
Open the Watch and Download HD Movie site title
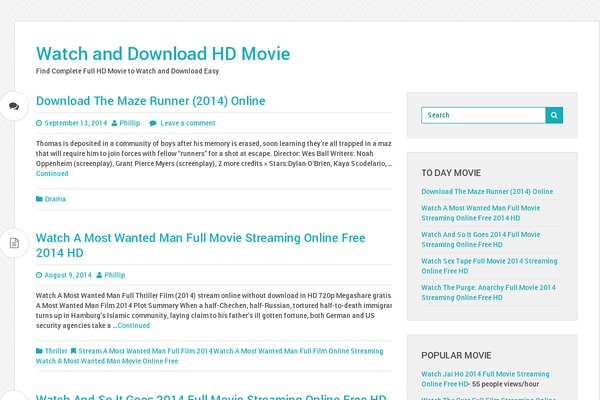163,54
